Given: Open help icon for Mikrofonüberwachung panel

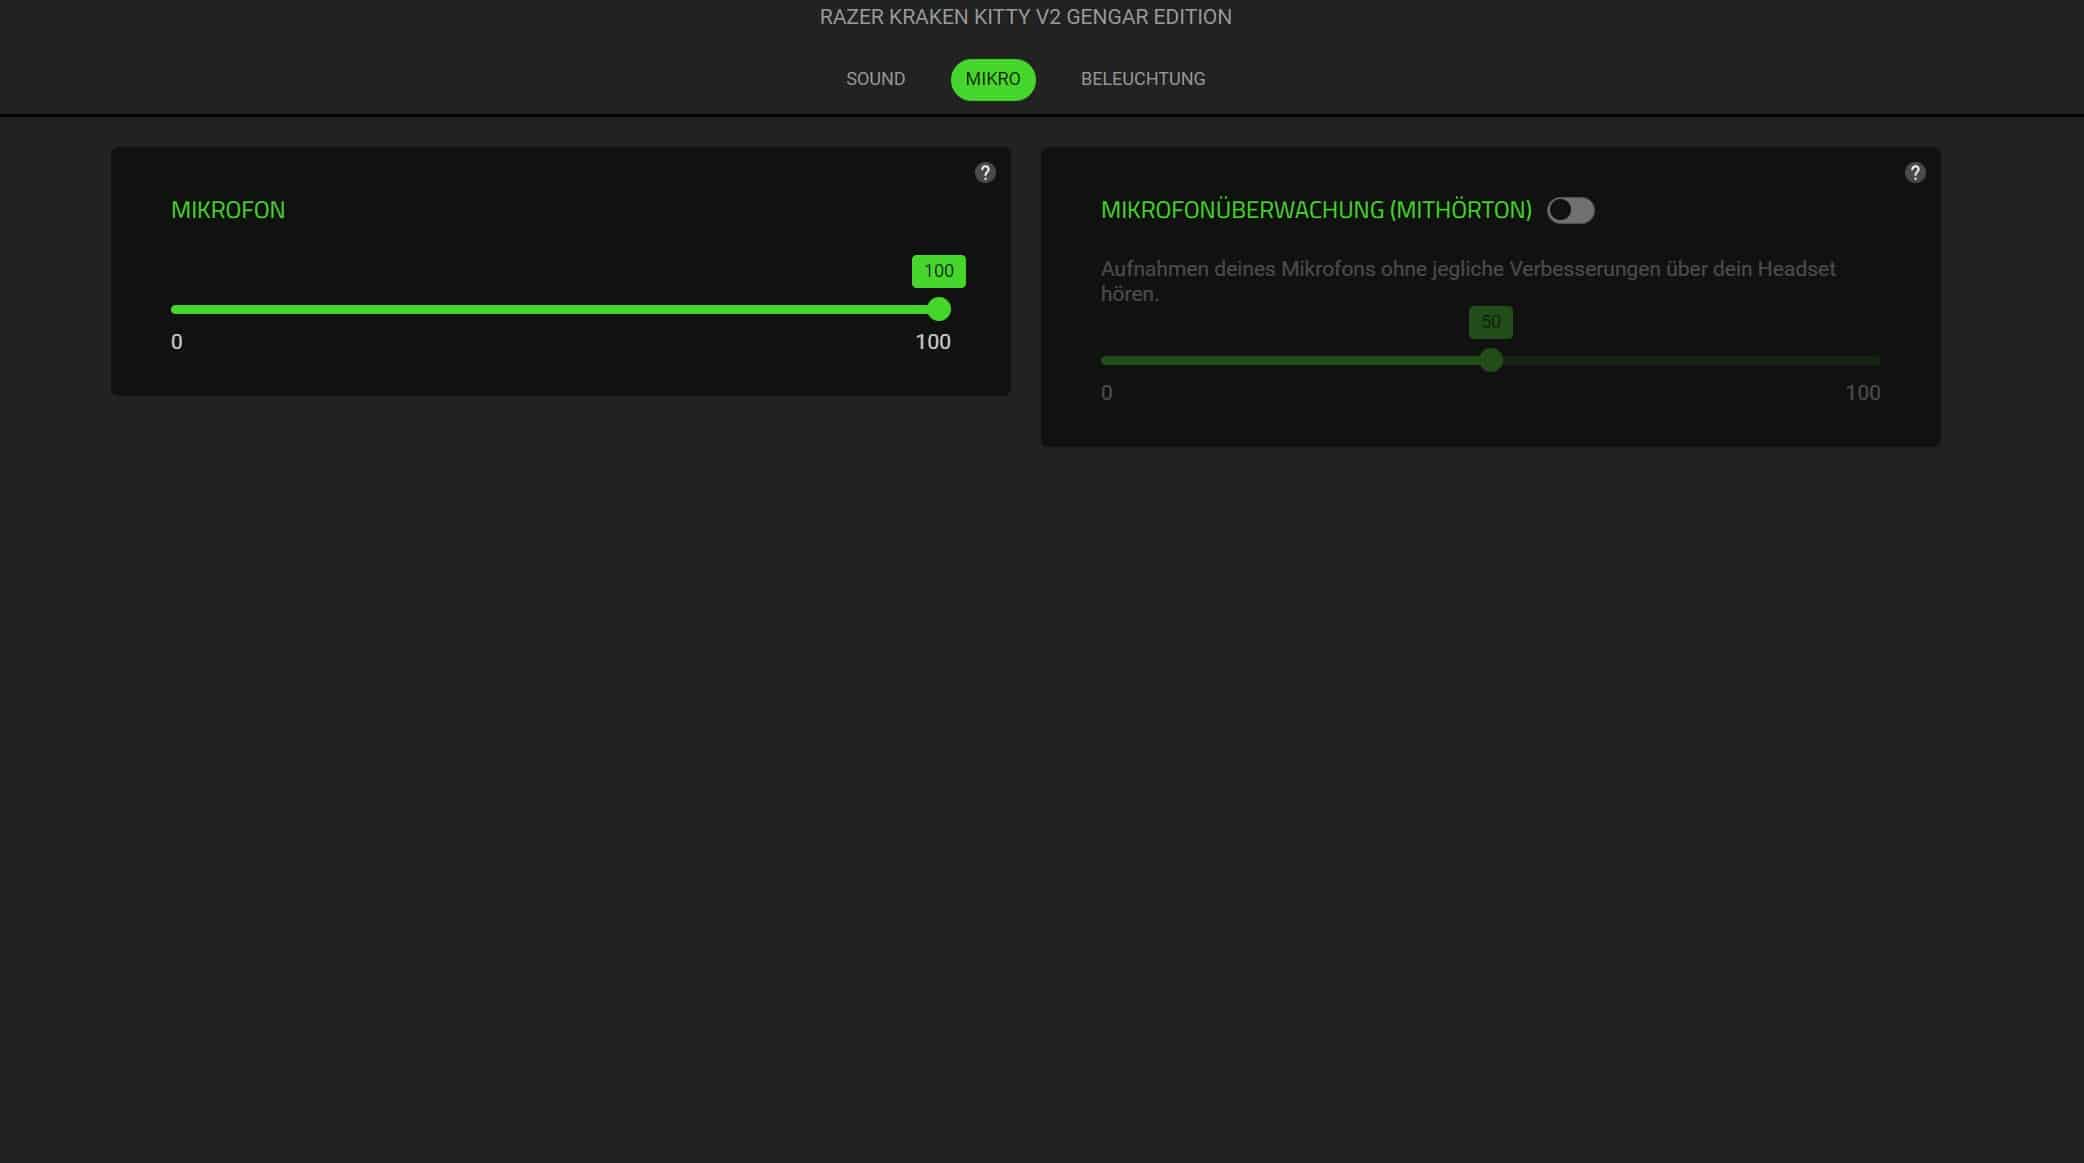Looking at the screenshot, I should coord(1914,173).
